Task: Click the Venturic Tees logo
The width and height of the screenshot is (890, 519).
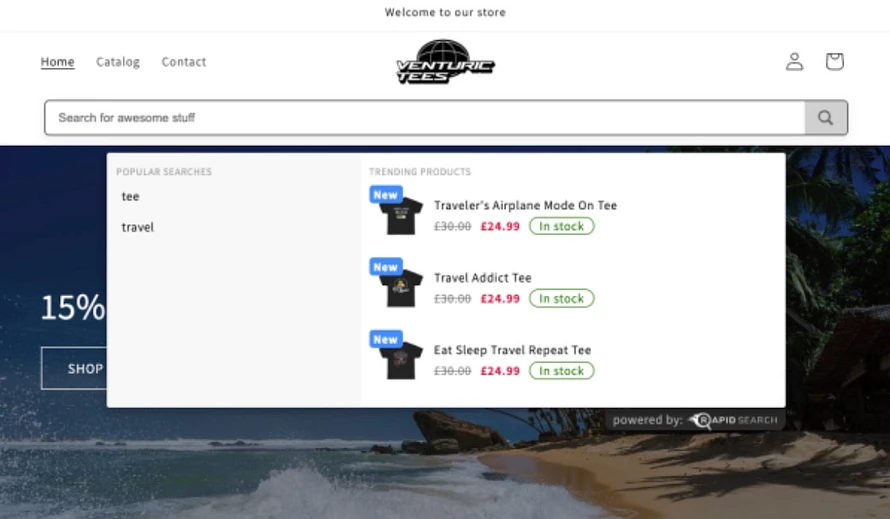Action: click(445, 61)
